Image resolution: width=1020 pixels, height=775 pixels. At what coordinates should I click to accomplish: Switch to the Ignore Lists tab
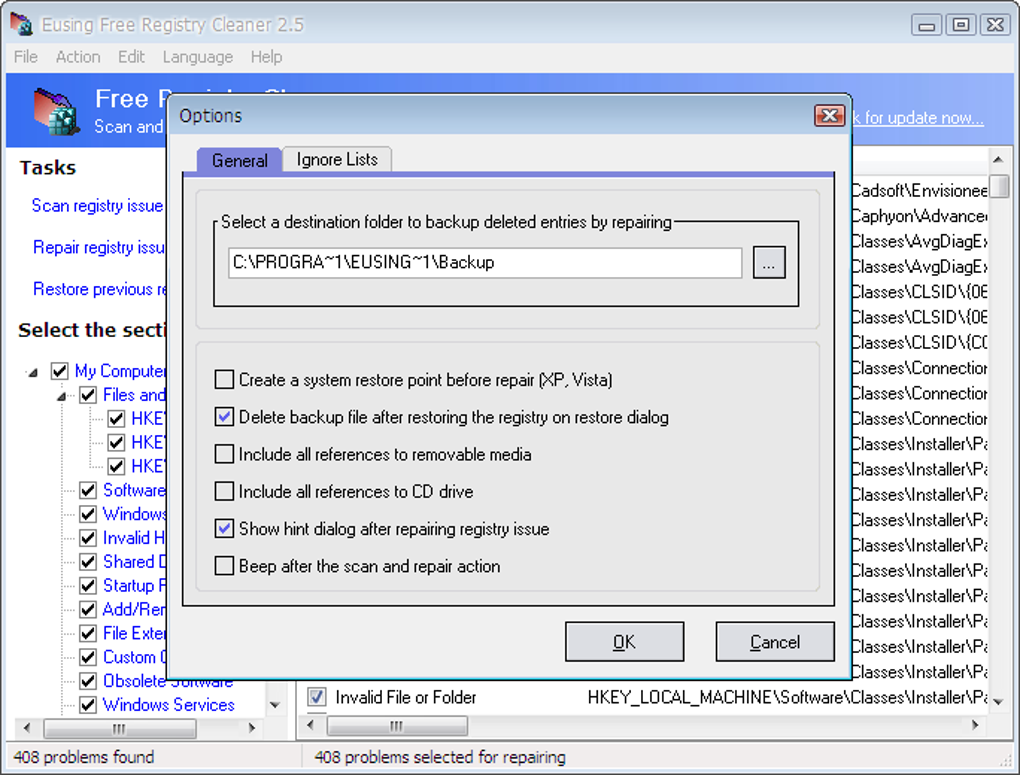pos(336,160)
